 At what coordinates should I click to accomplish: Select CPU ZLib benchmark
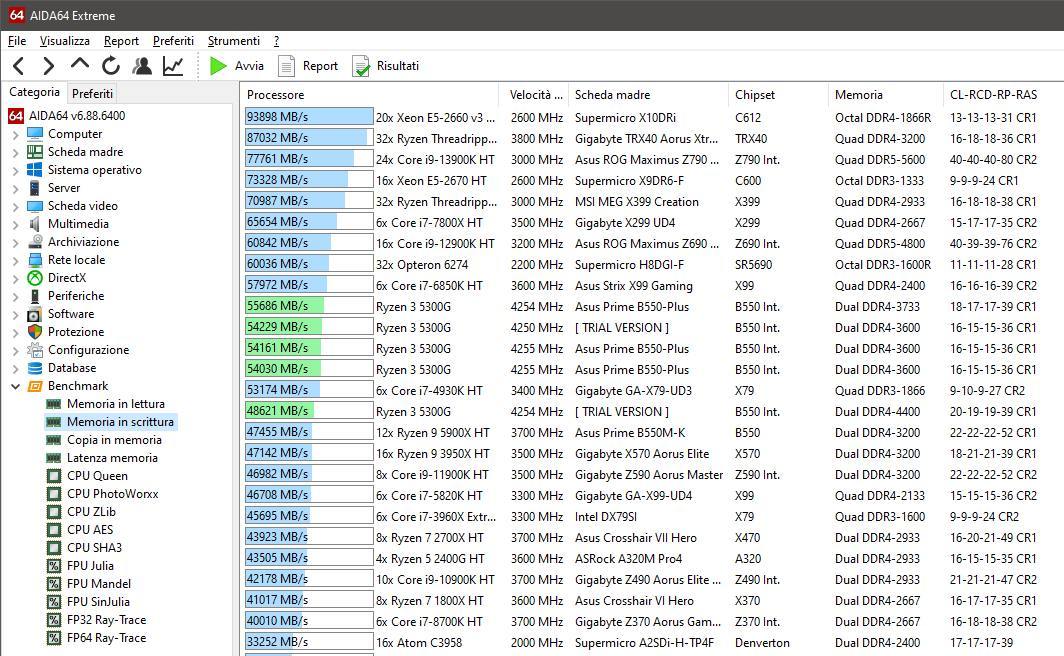coord(91,512)
